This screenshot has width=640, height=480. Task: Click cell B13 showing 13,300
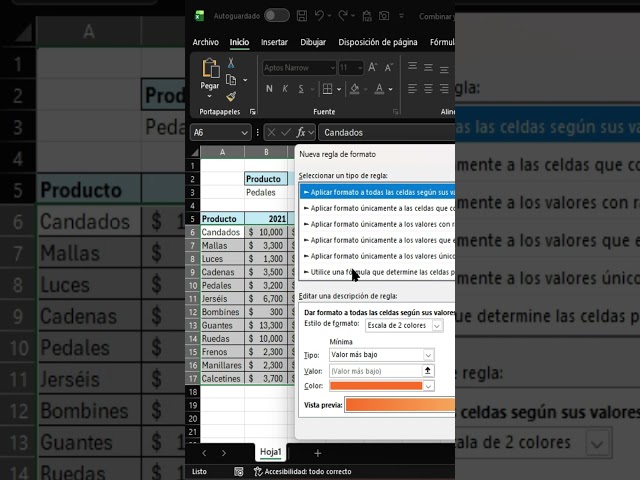[x=266, y=325]
